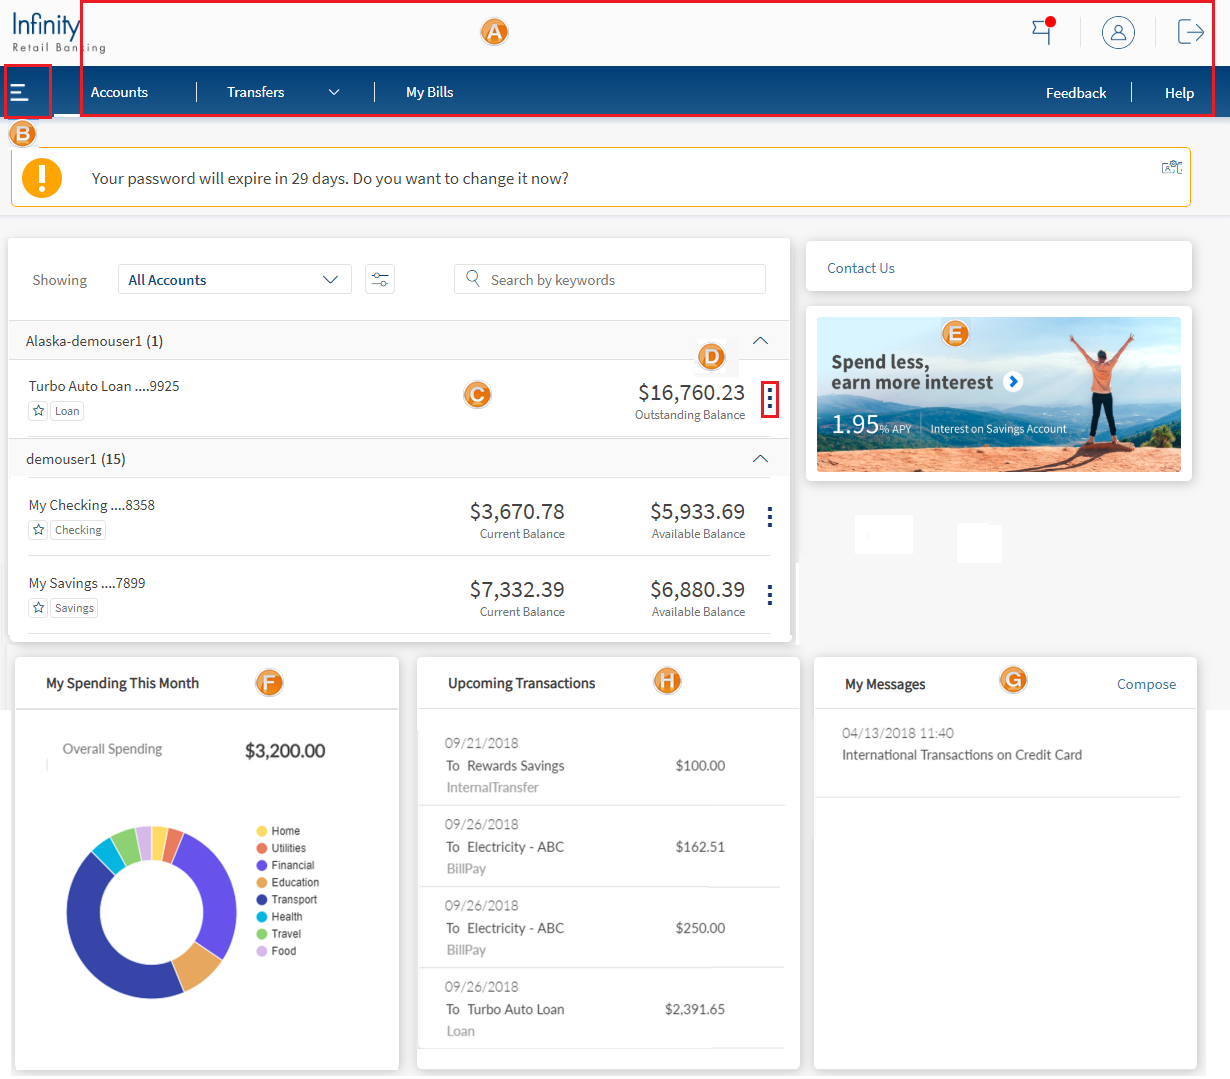1230x1079 pixels.
Task: Toggle favorite star on My Savings
Action: tap(38, 608)
